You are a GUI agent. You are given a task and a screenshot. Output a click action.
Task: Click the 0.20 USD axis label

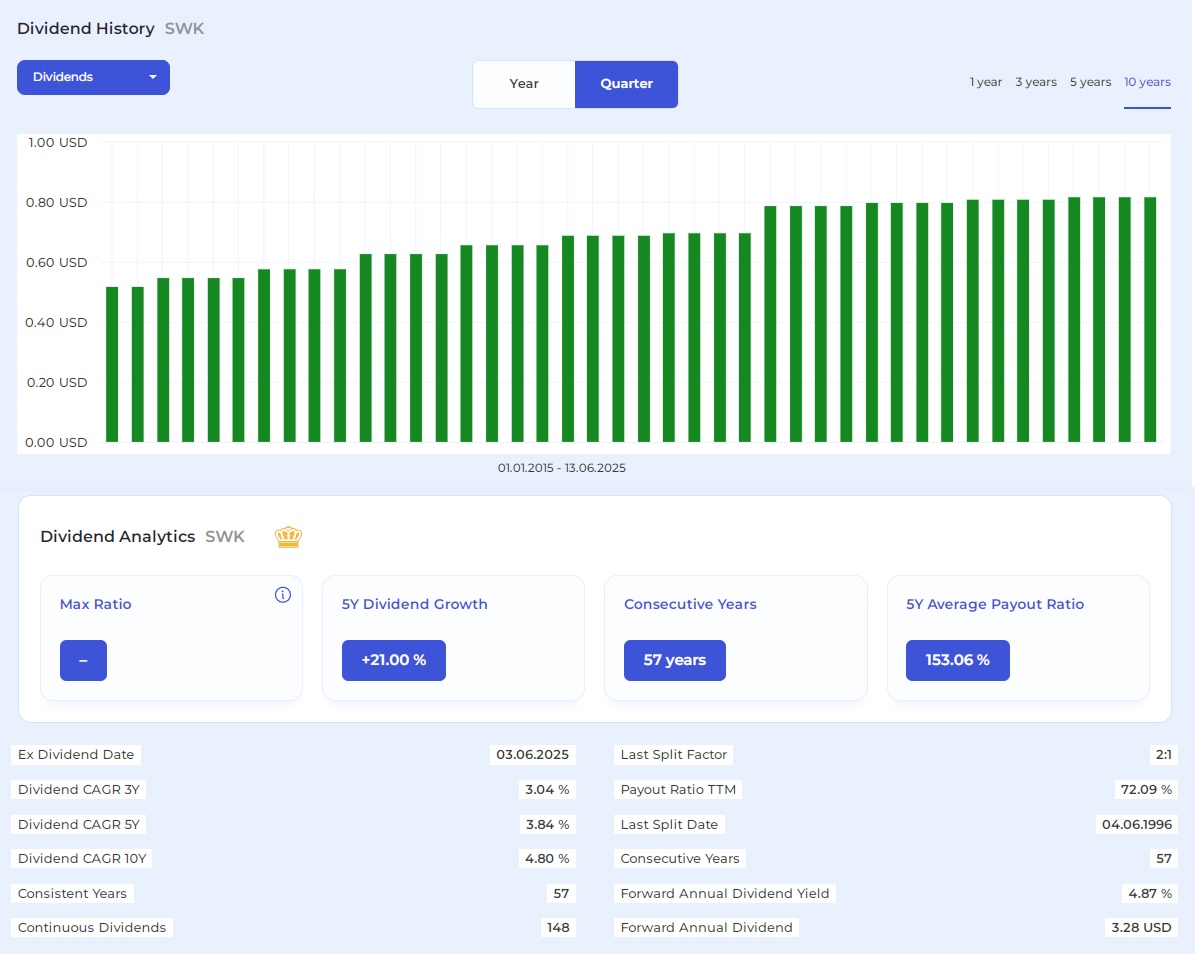click(x=58, y=383)
